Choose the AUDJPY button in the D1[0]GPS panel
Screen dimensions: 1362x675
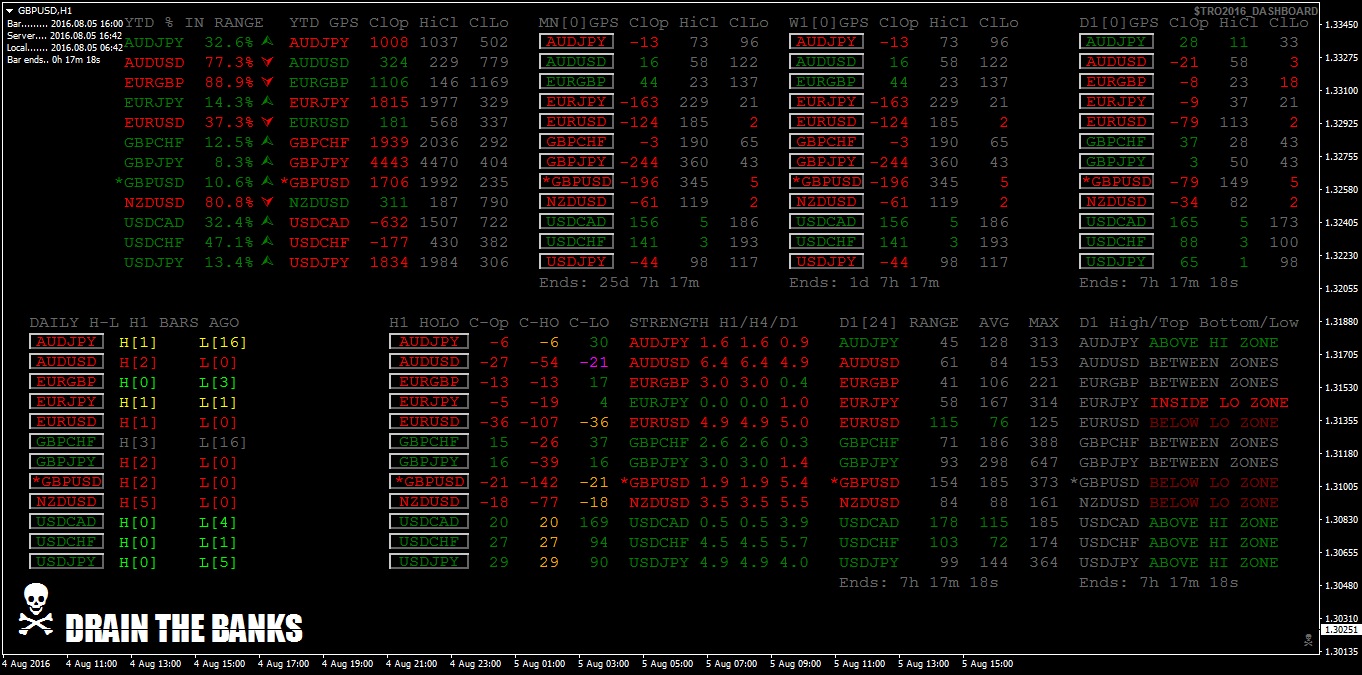click(1116, 42)
